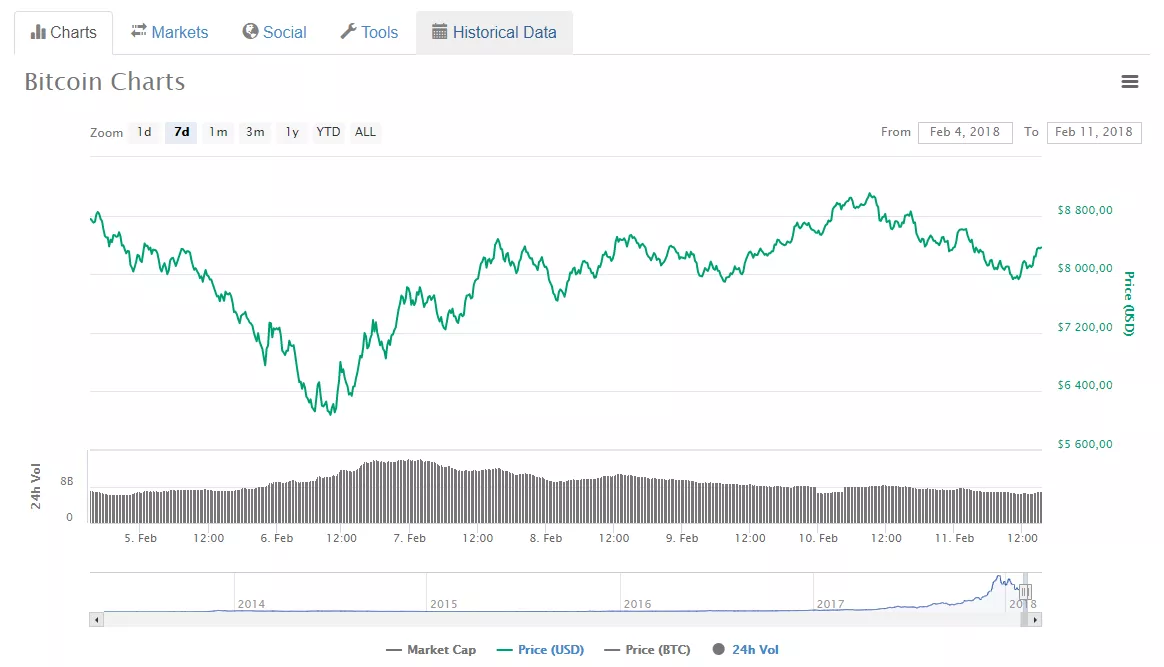Toggle the Market Cap series in legend
The image size is (1164, 667).
(x=431, y=650)
